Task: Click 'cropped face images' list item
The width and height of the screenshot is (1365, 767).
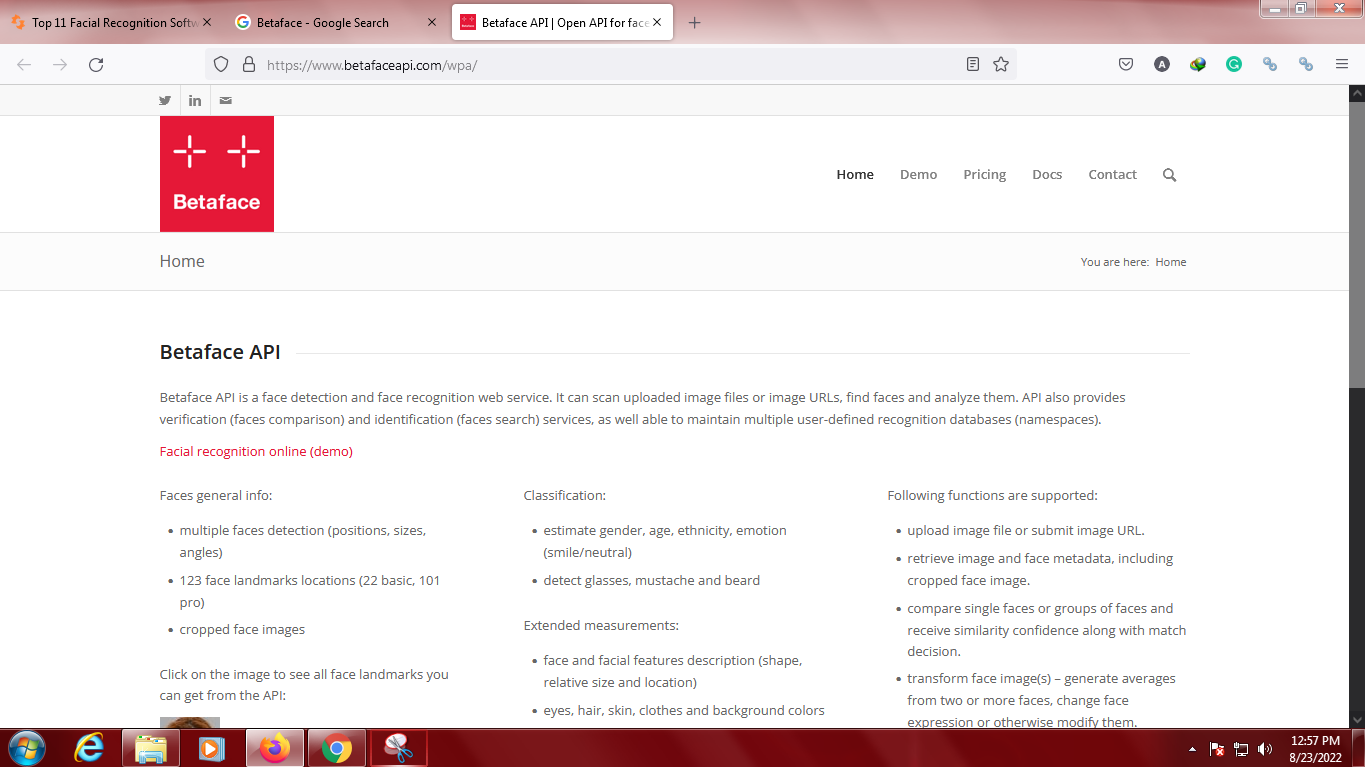Action: pos(242,629)
